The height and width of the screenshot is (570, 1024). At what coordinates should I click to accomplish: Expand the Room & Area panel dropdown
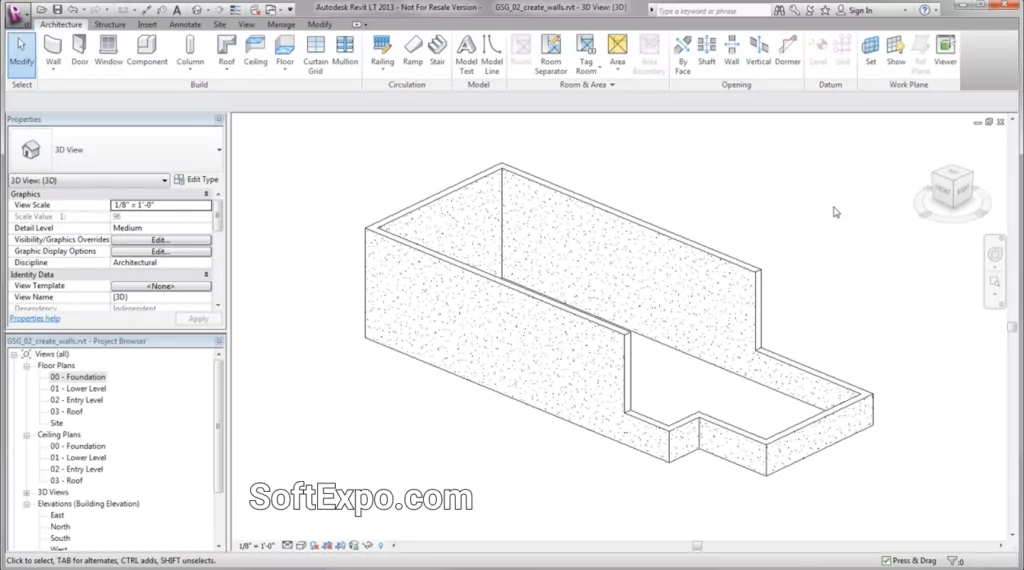tap(612, 85)
